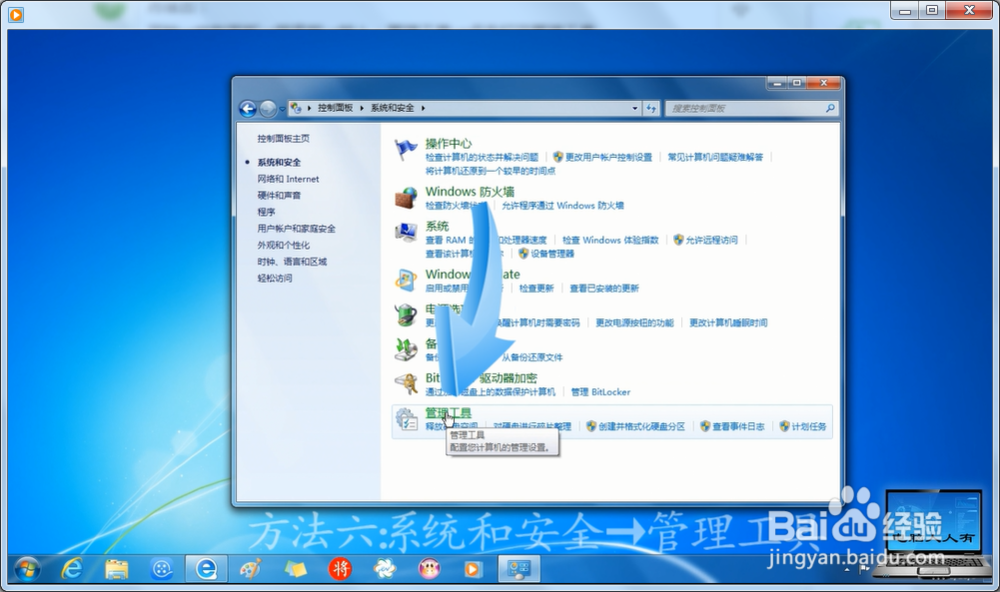Open 轻松访问 in the sidebar
The image size is (1000, 592).
(274, 278)
